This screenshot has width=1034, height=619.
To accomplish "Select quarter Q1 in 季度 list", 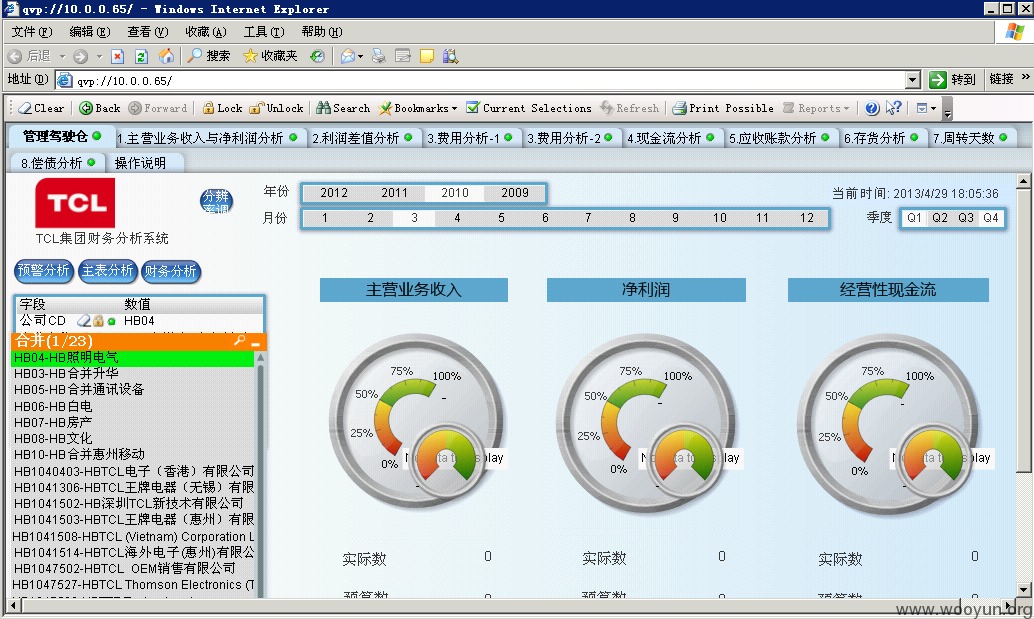I will [915, 218].
